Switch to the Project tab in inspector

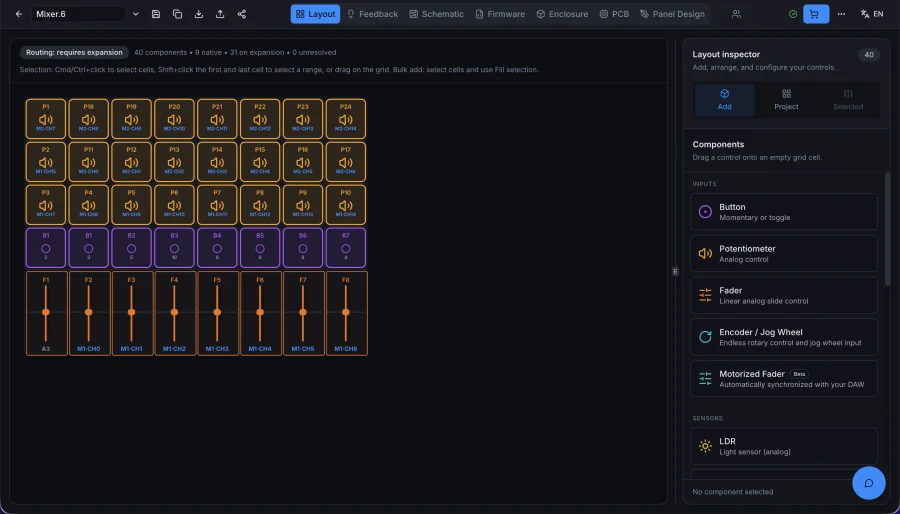(786, 100)
